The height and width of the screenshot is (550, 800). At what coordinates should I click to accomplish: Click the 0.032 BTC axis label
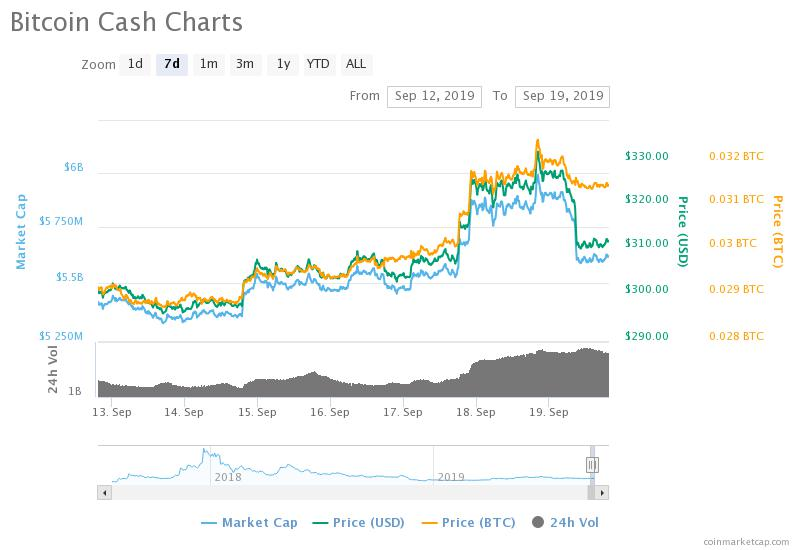[736, 156]
